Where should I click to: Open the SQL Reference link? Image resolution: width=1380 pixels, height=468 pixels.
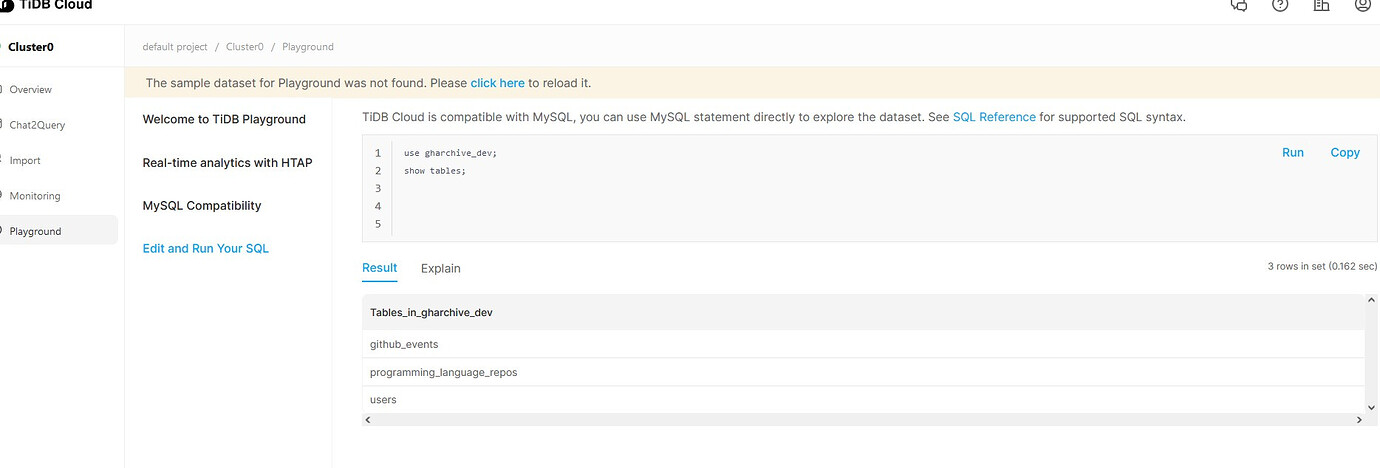[x=994, y=117]
